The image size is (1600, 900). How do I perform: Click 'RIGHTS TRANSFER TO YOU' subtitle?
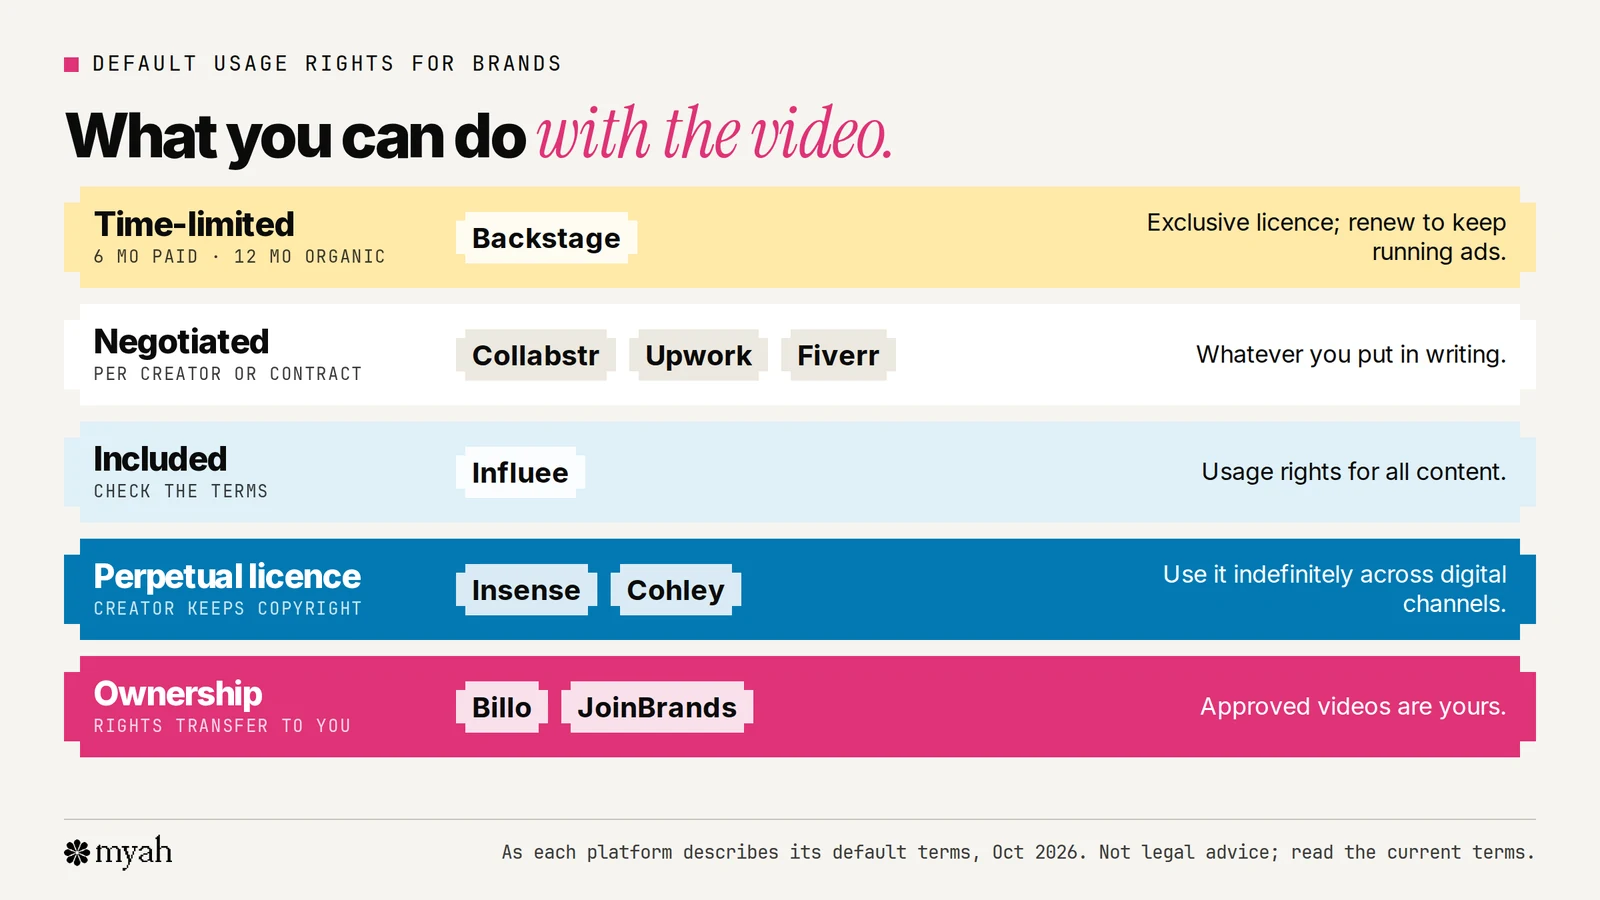(x=222, y=726)
